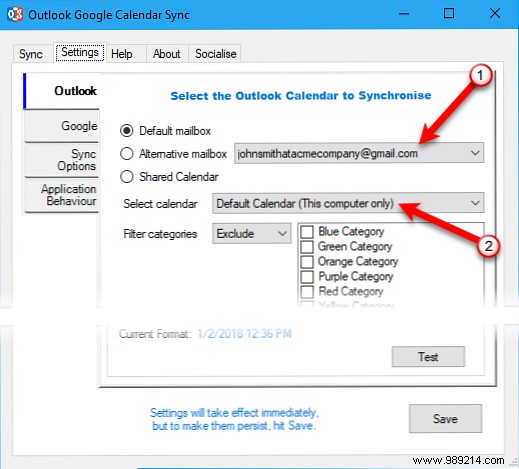Open the Socialise tab
519x469 pixels.
coord(216,54)
